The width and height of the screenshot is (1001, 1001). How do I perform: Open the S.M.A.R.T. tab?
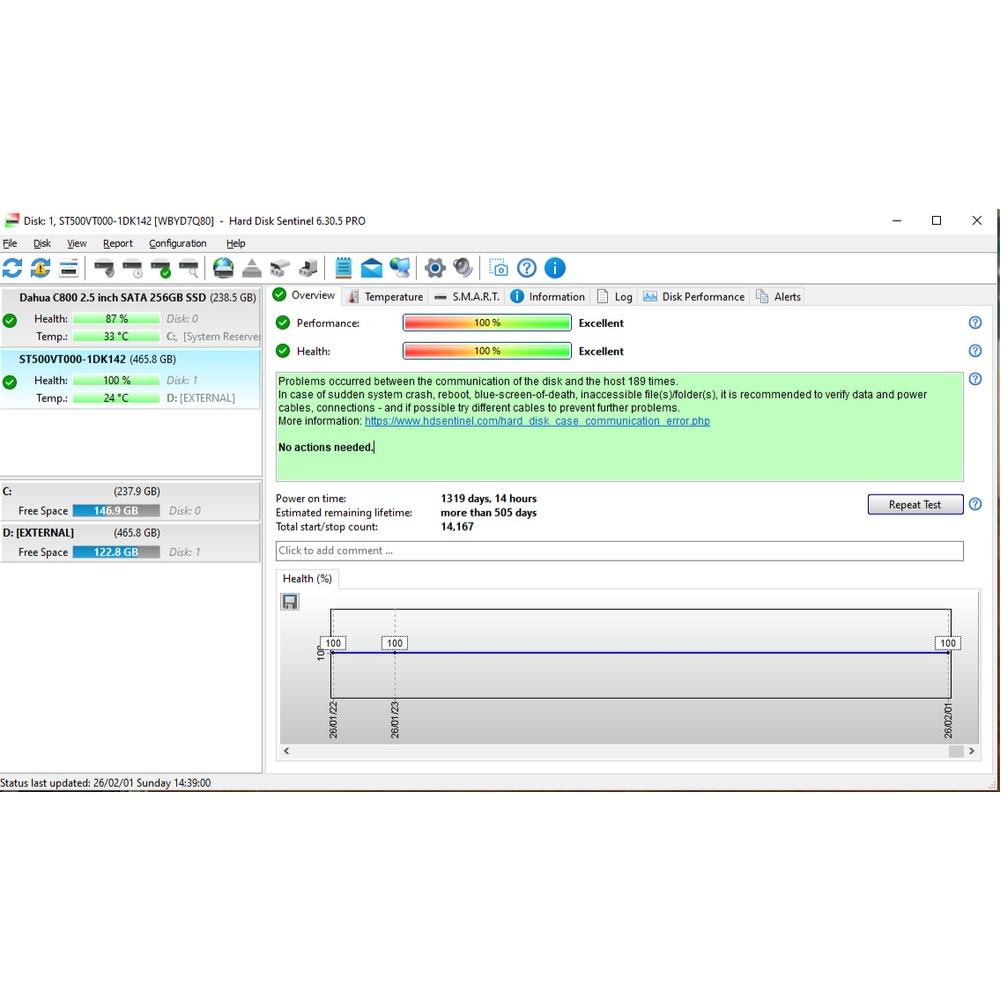click(x=467, y=297)
